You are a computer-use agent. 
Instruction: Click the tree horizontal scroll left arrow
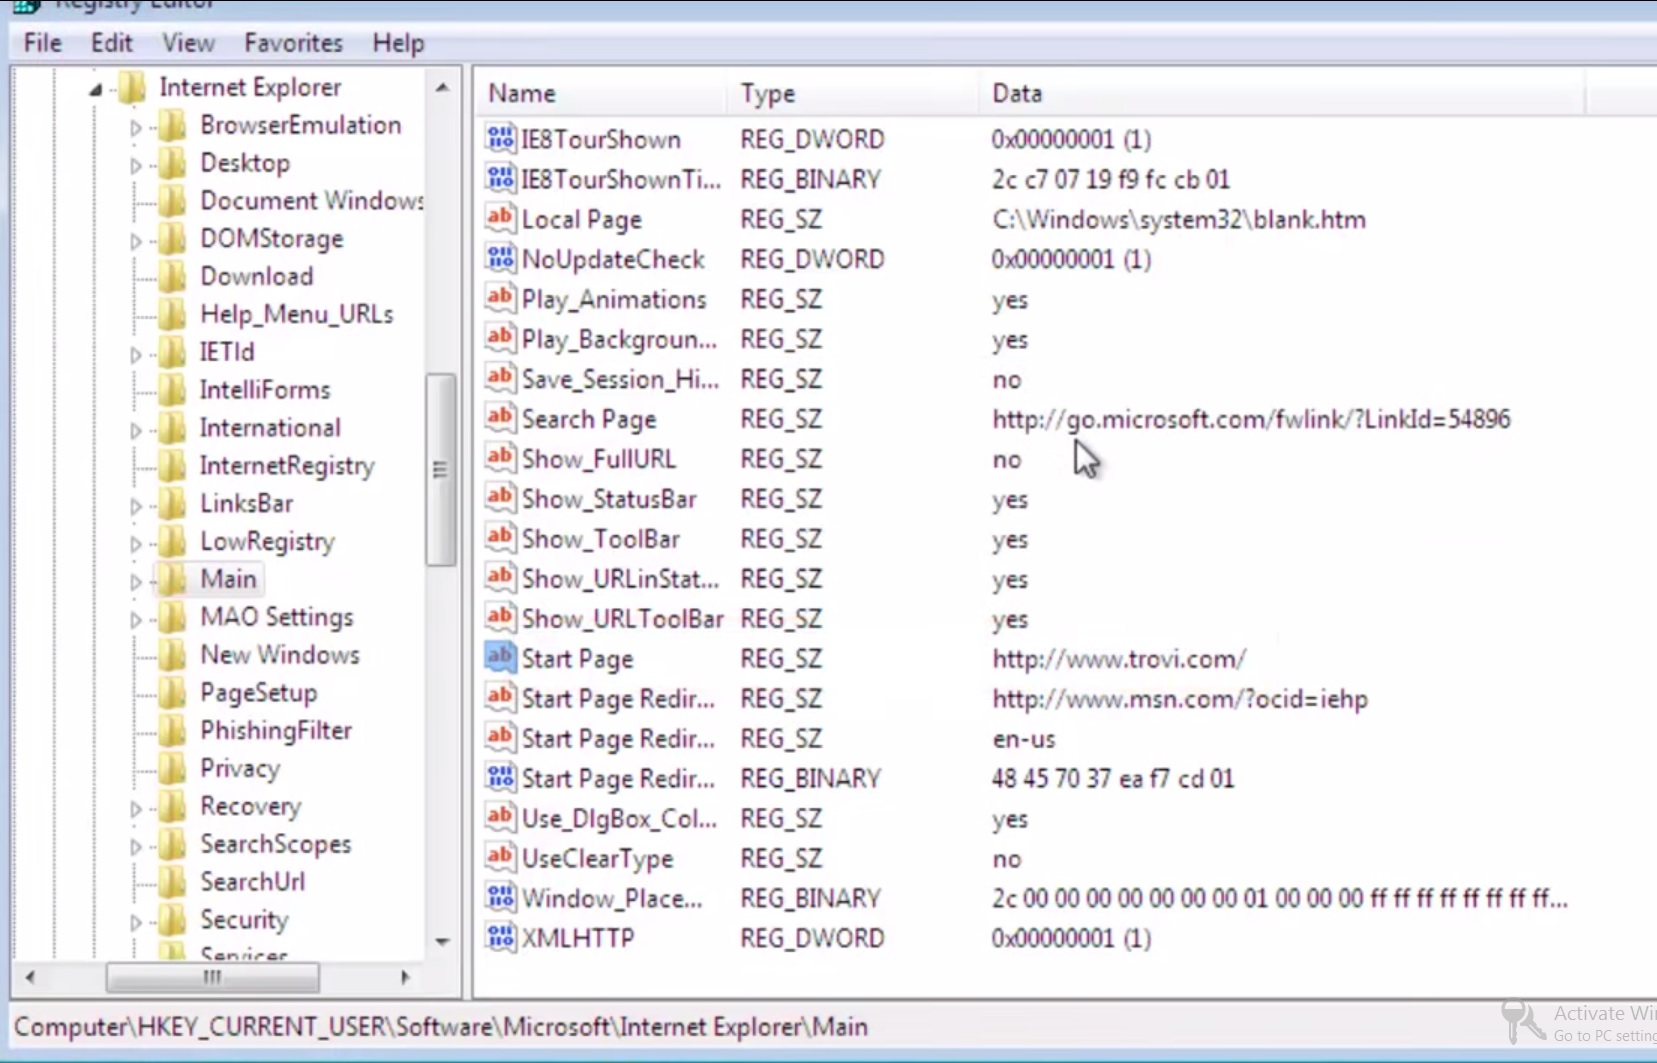coord(30,977)
